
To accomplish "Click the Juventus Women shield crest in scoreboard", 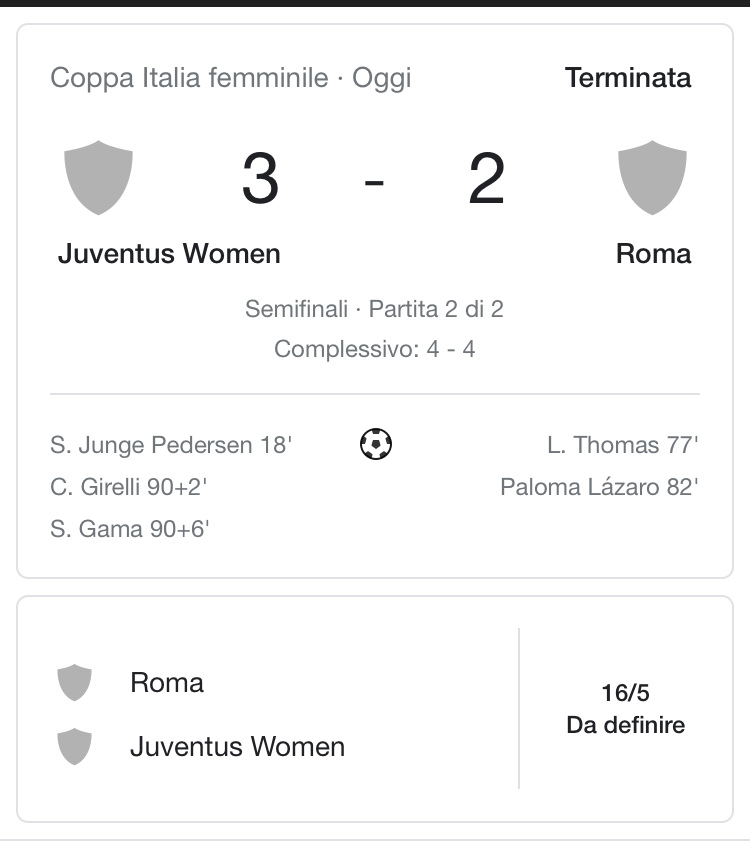I will tap(98, 178).
